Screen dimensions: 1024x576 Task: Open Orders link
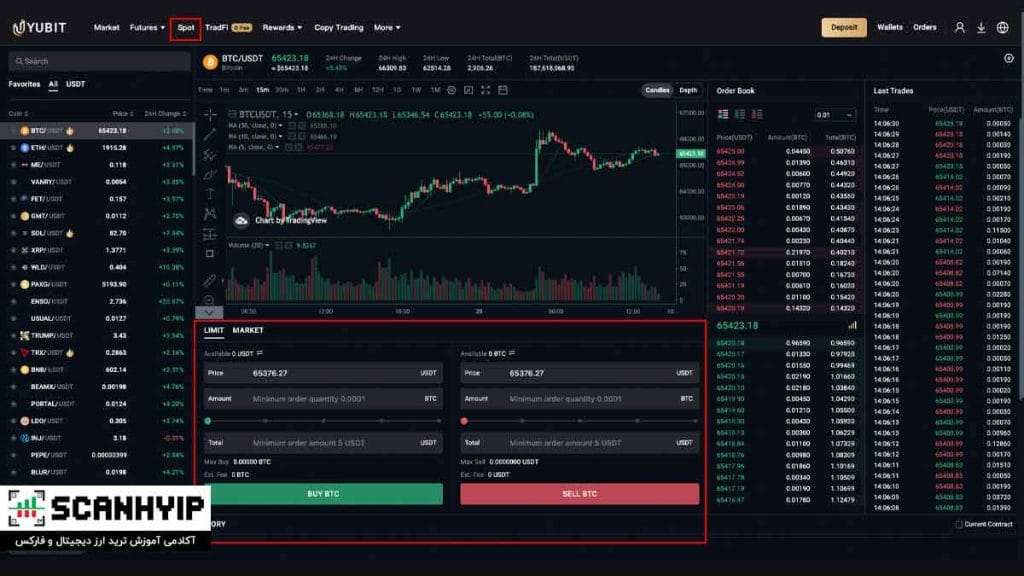[x=925, y=27]
